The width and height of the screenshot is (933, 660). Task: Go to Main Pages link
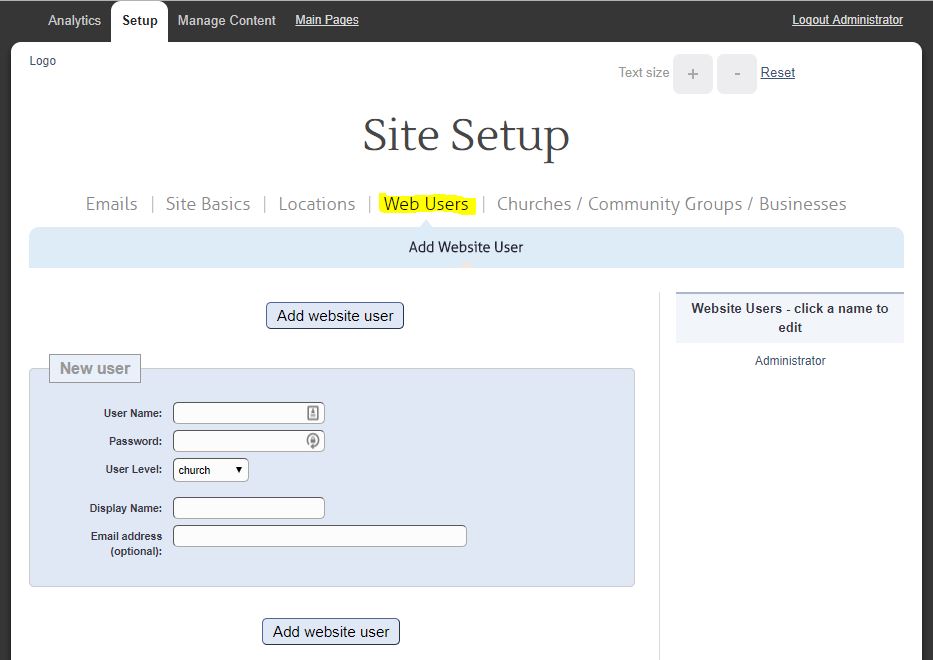(x=327, y=20)
